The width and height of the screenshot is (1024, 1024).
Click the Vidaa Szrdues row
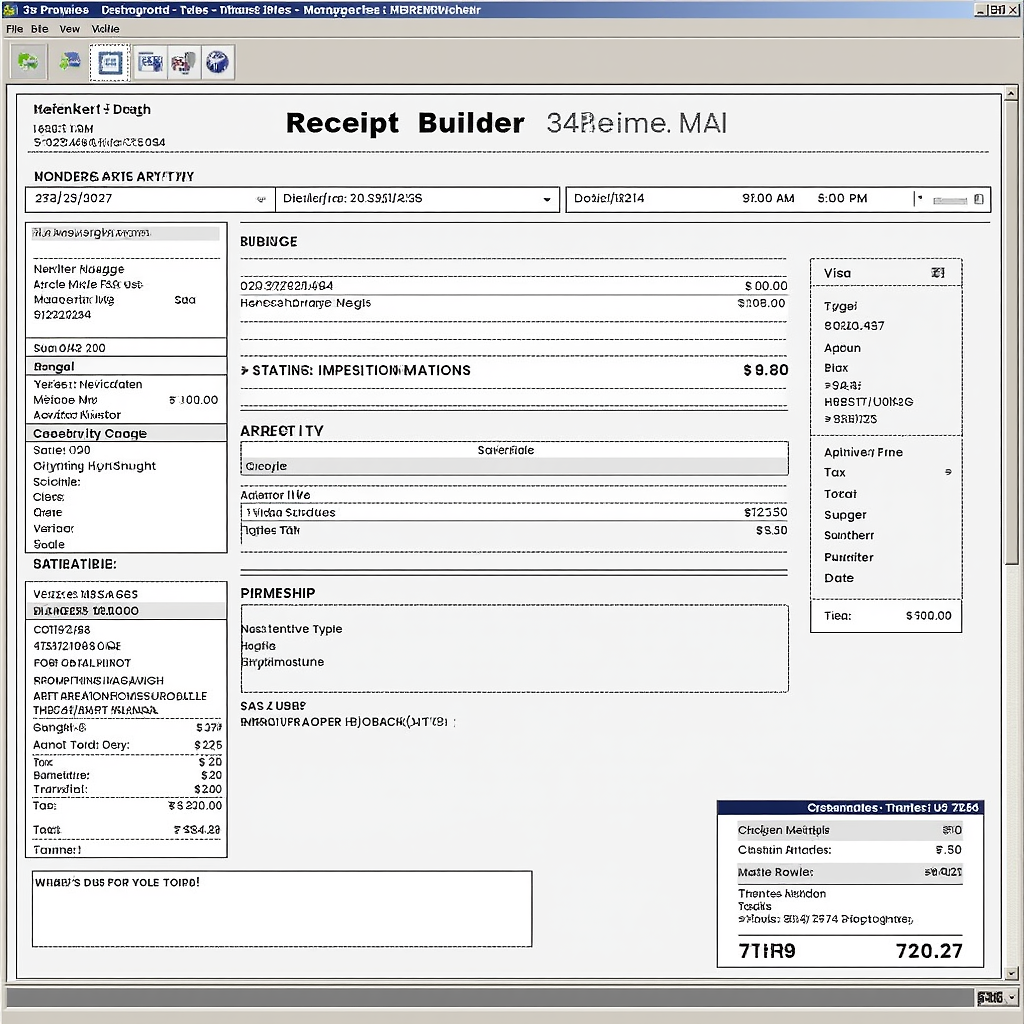(x=514, y=512)
